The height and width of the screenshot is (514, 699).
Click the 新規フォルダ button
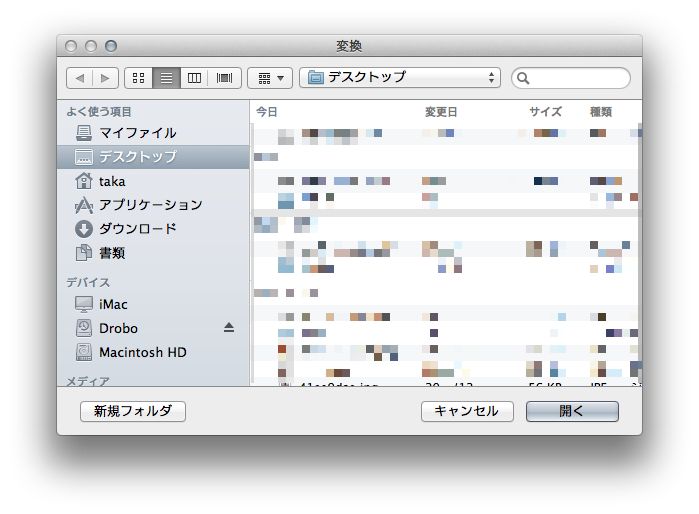[133, 411]
